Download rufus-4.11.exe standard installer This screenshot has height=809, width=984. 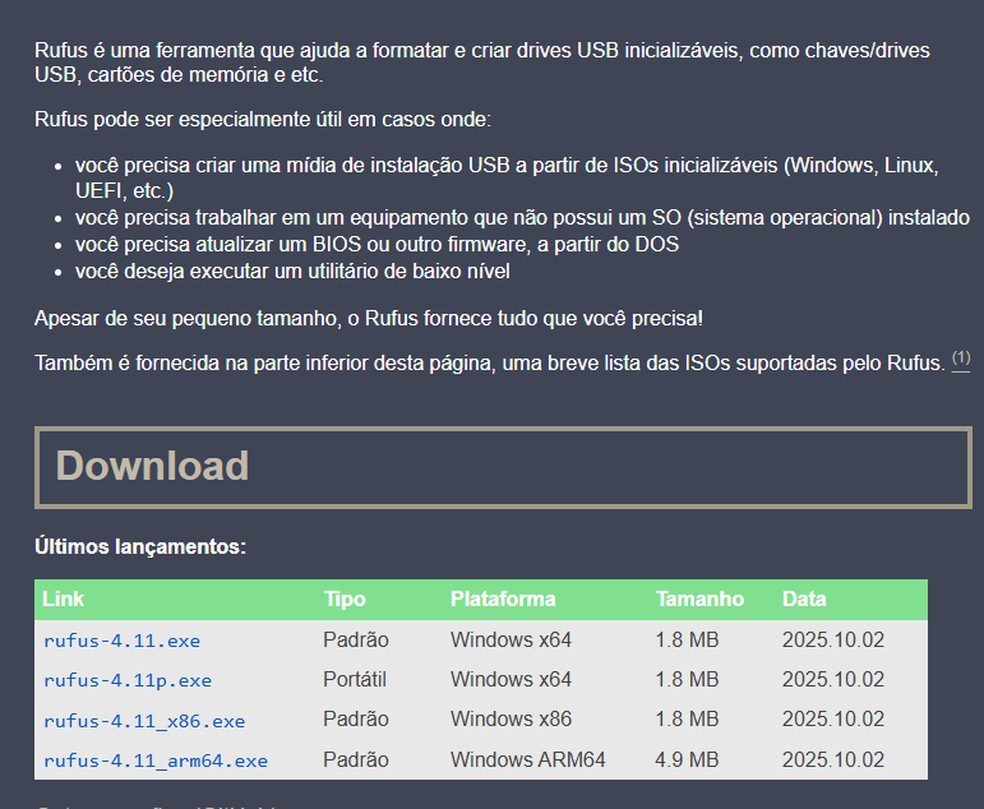tap(122, 641)
